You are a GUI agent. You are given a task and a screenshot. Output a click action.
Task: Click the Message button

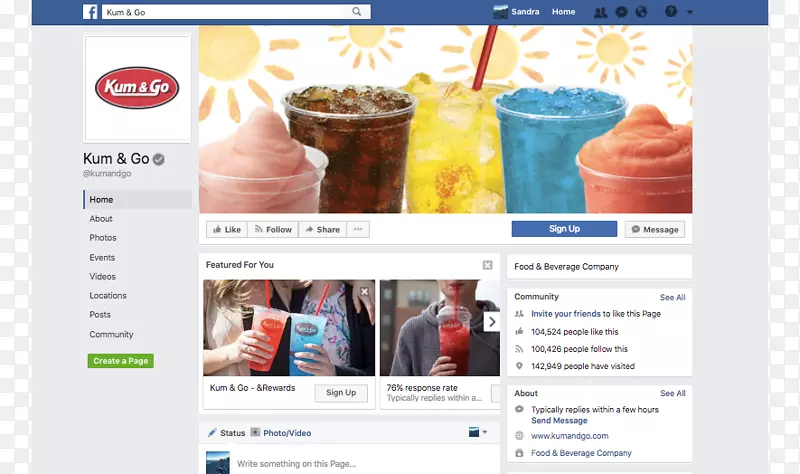click(655, 229)
